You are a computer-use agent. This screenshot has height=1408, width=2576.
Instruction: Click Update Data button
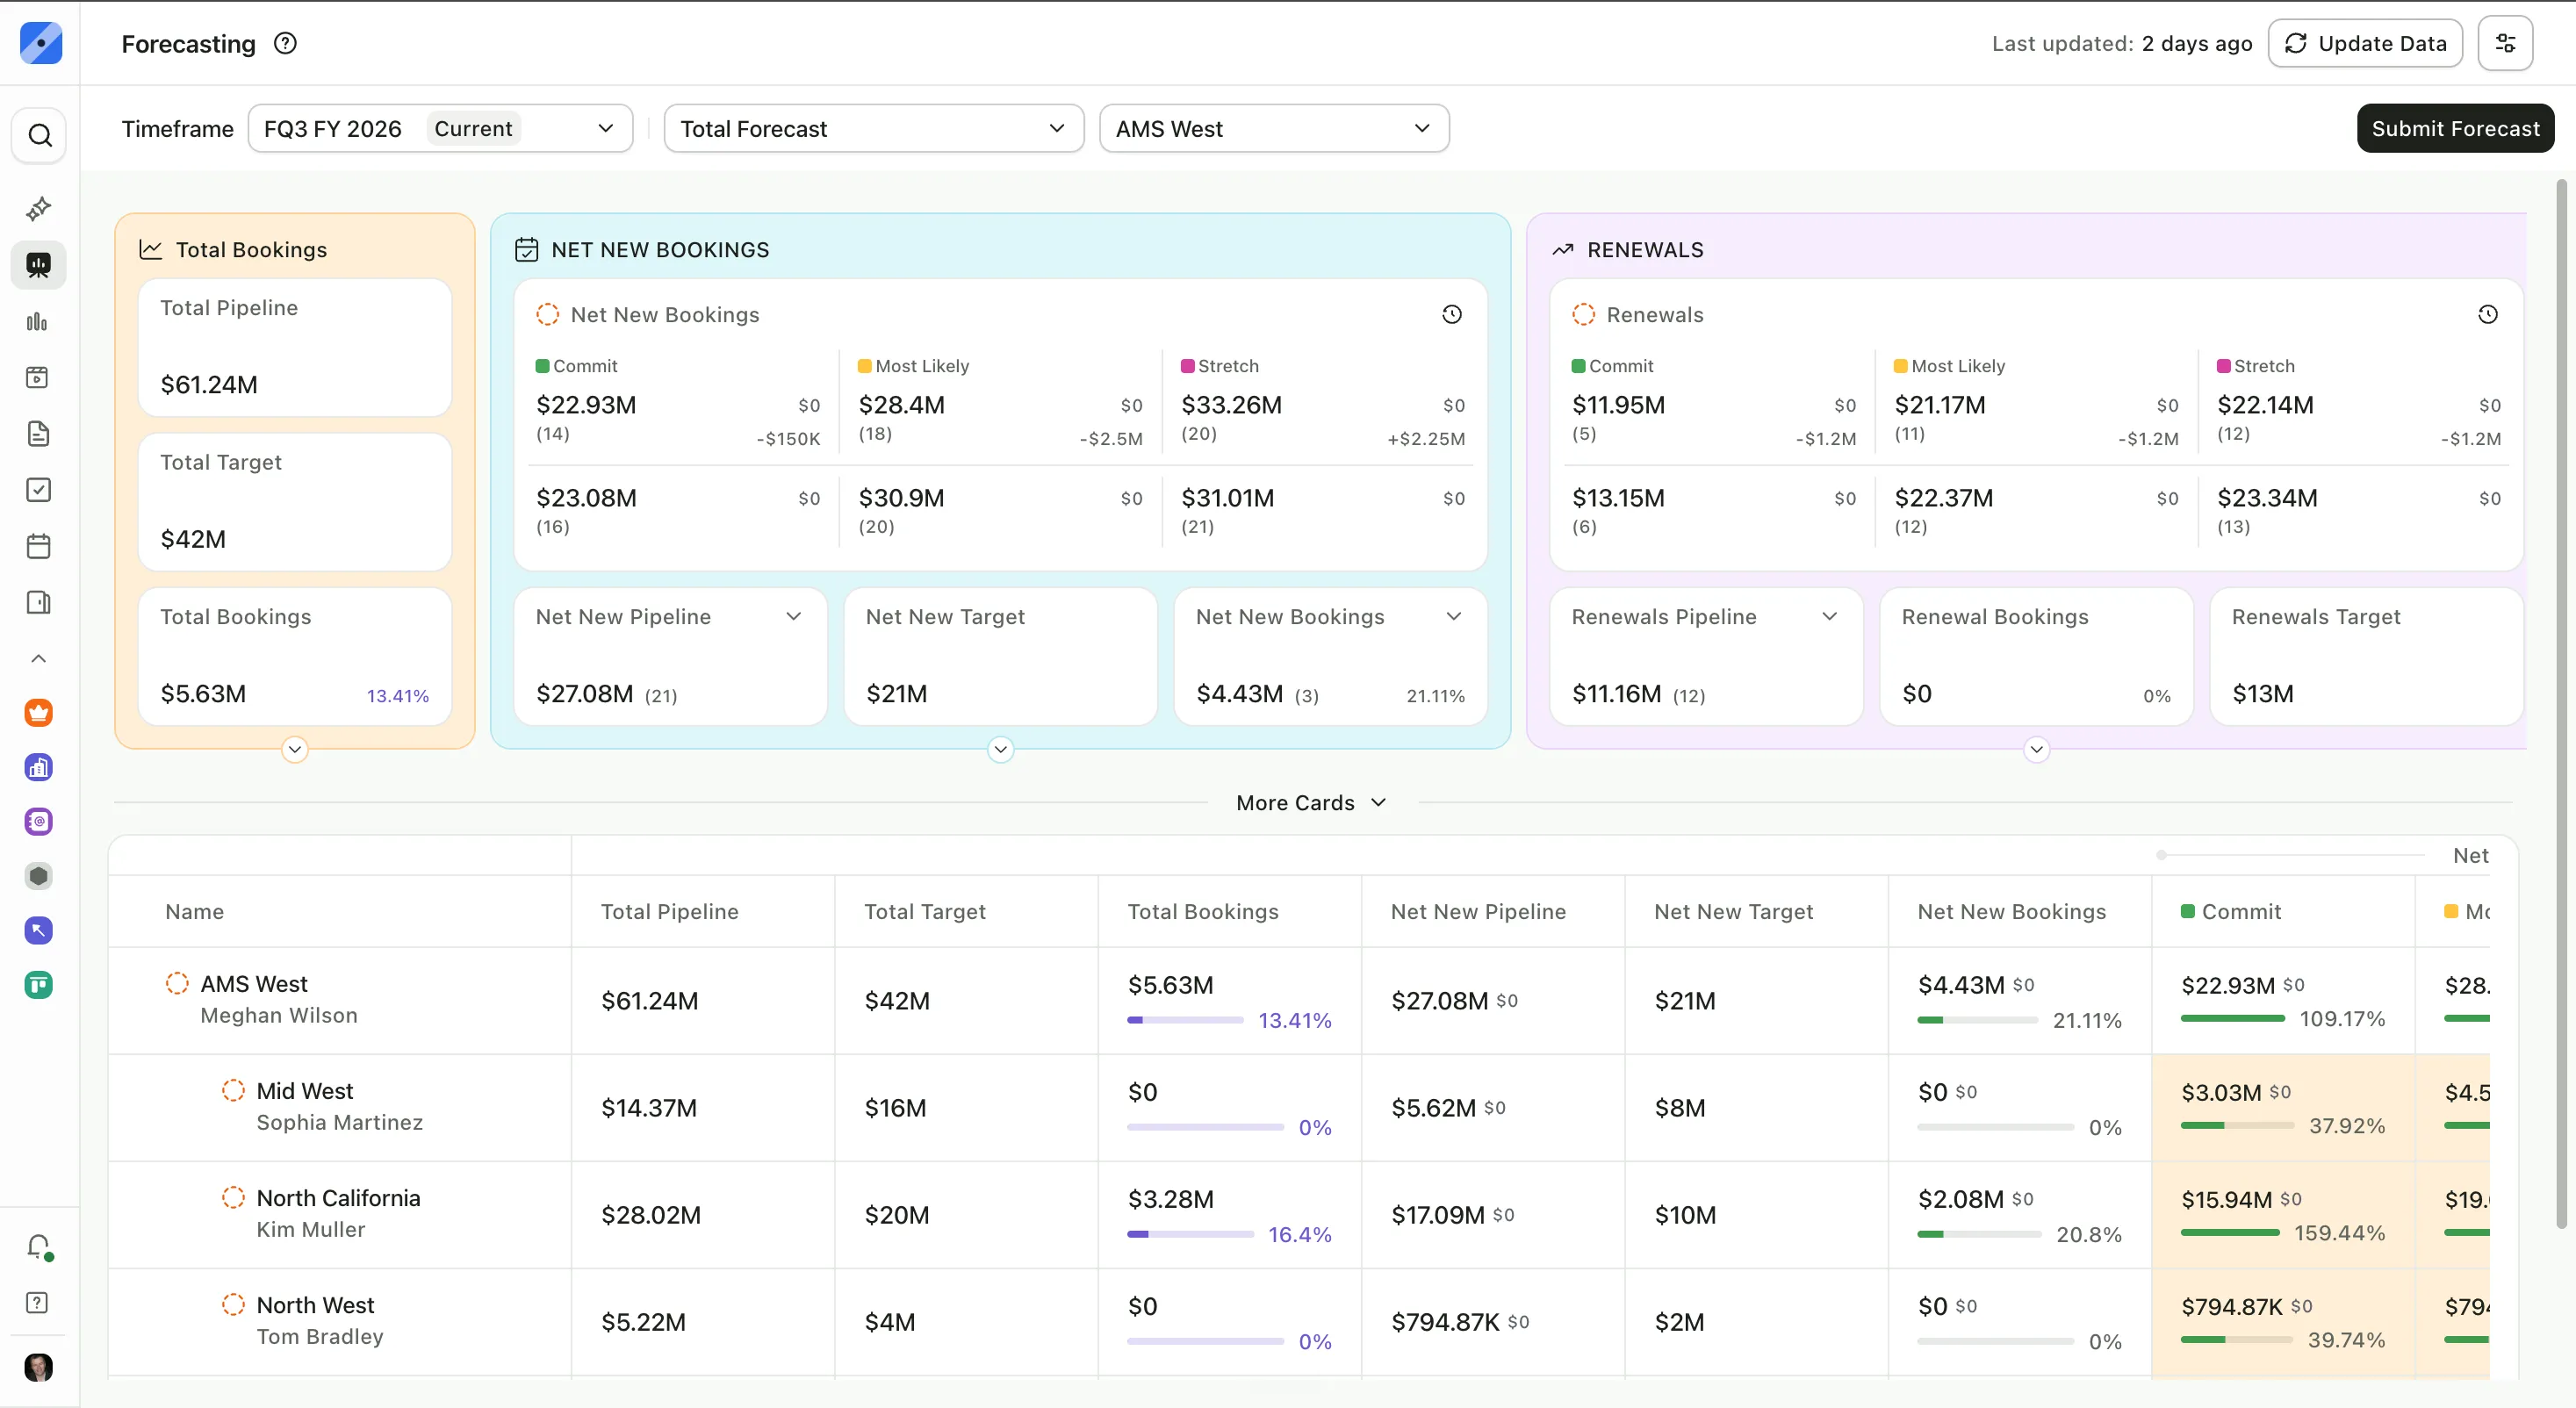coord(2365,43)
